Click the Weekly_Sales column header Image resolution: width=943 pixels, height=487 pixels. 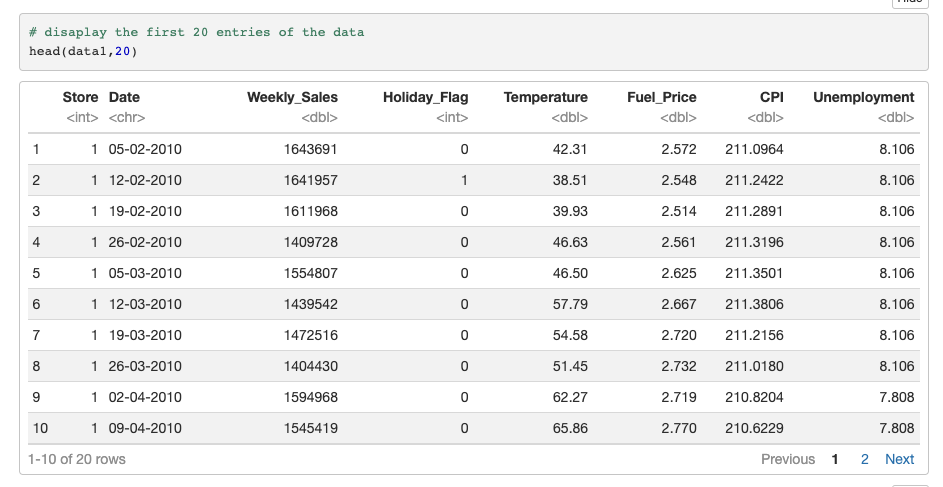click(x=292, y=97)
